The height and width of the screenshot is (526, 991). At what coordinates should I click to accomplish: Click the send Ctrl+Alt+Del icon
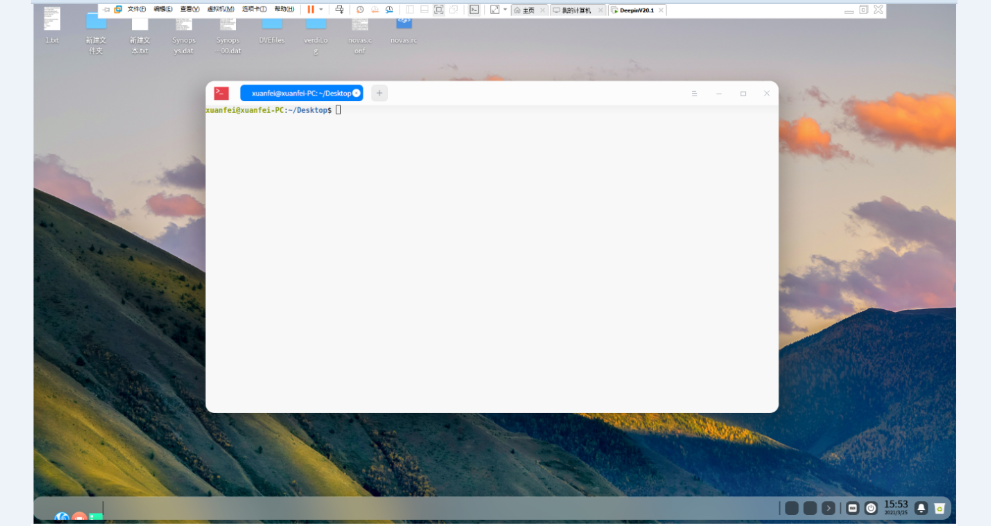tap(339, 9)
